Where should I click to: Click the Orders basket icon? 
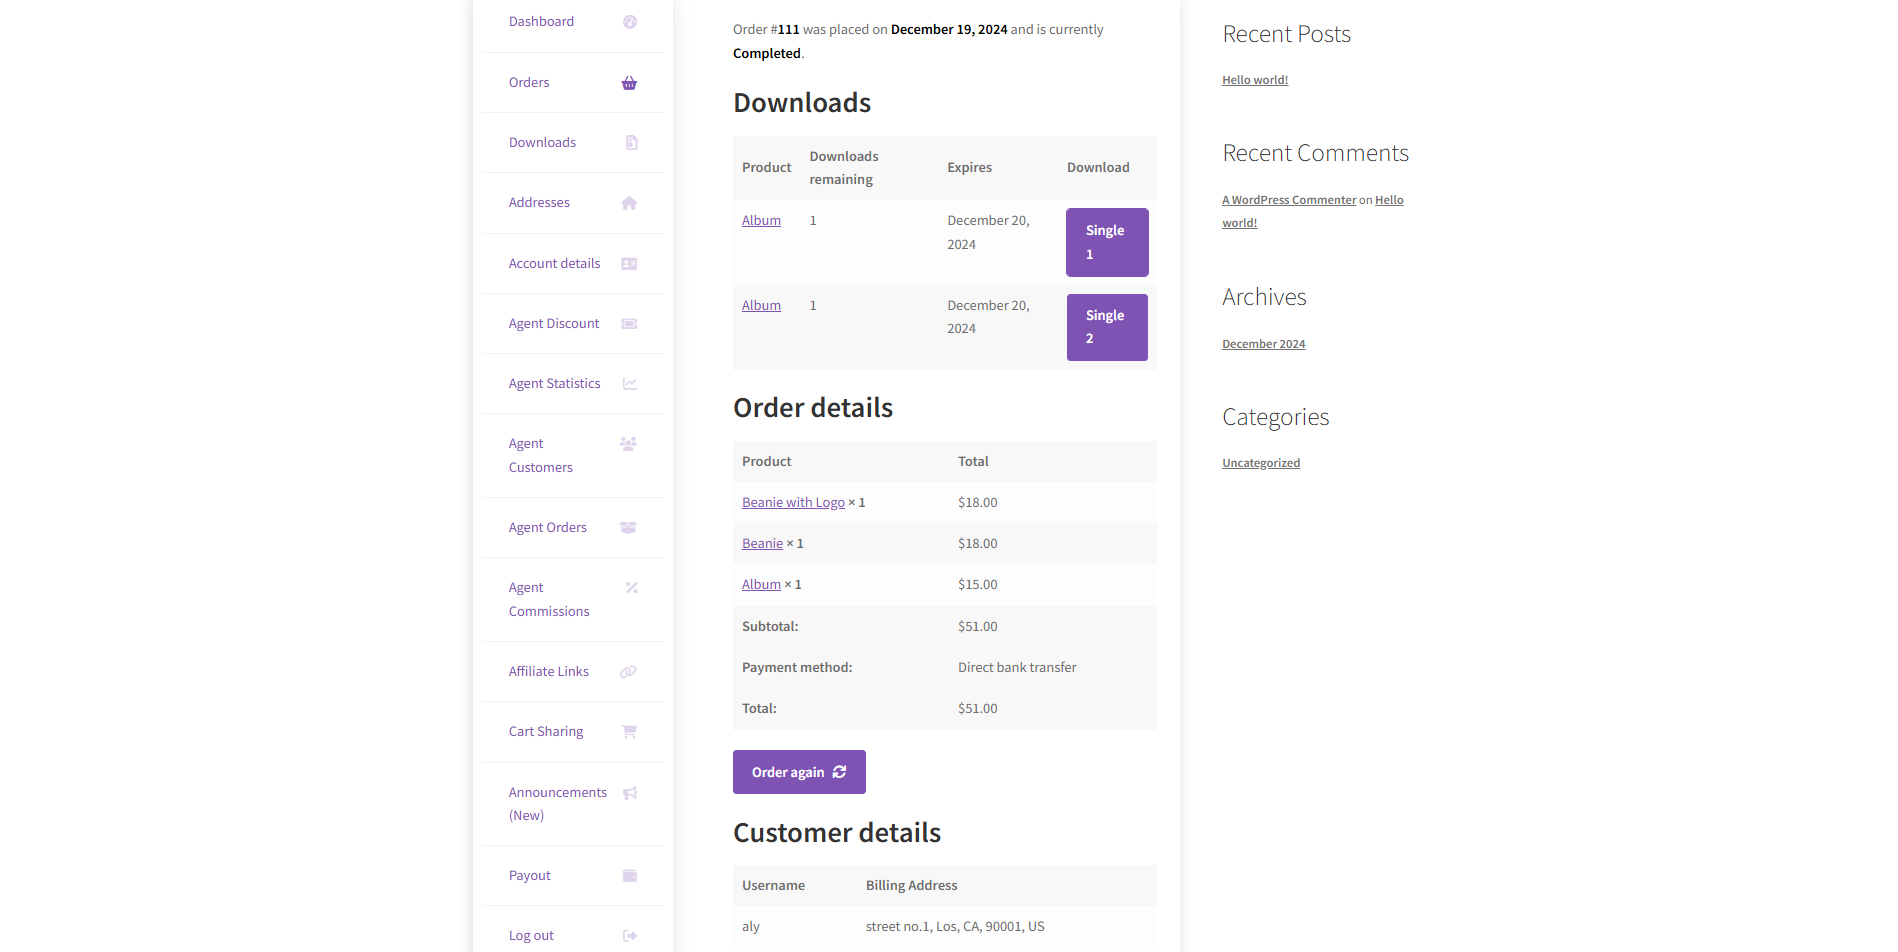click(x=629, y=83)
